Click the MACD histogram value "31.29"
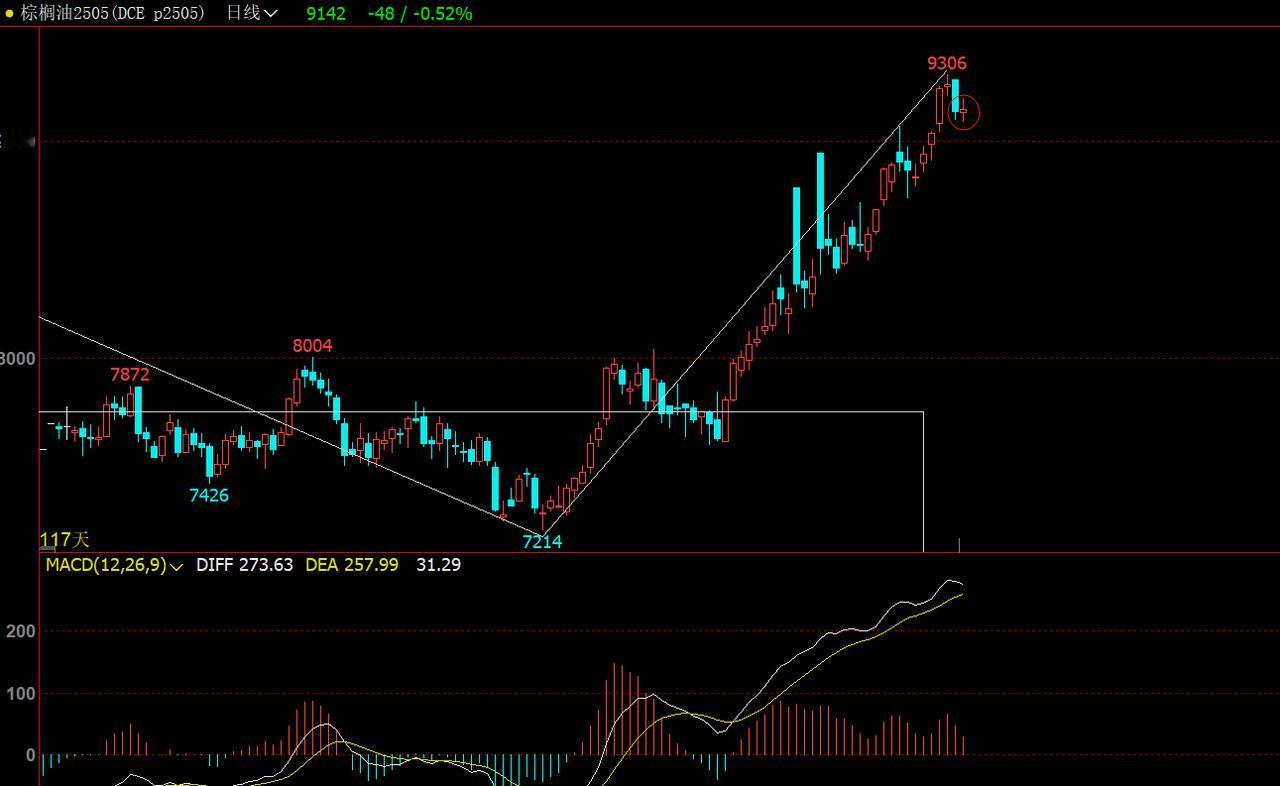 (x=438, y=565)
